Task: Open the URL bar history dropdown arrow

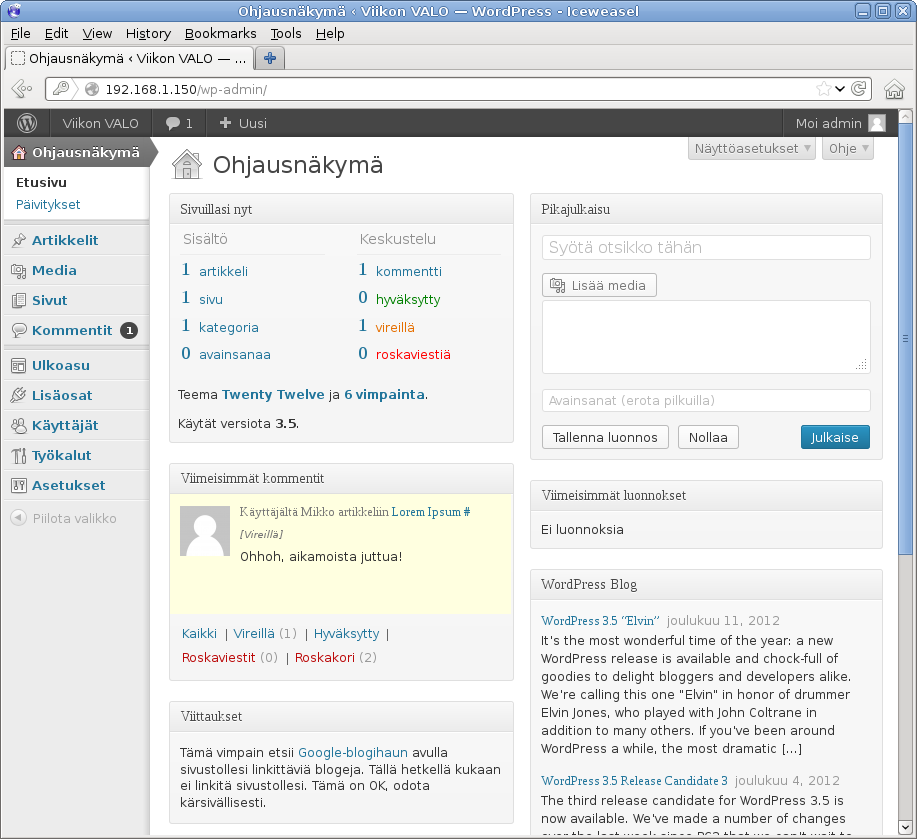Action: pyautogui.click(x=840, y=89)
